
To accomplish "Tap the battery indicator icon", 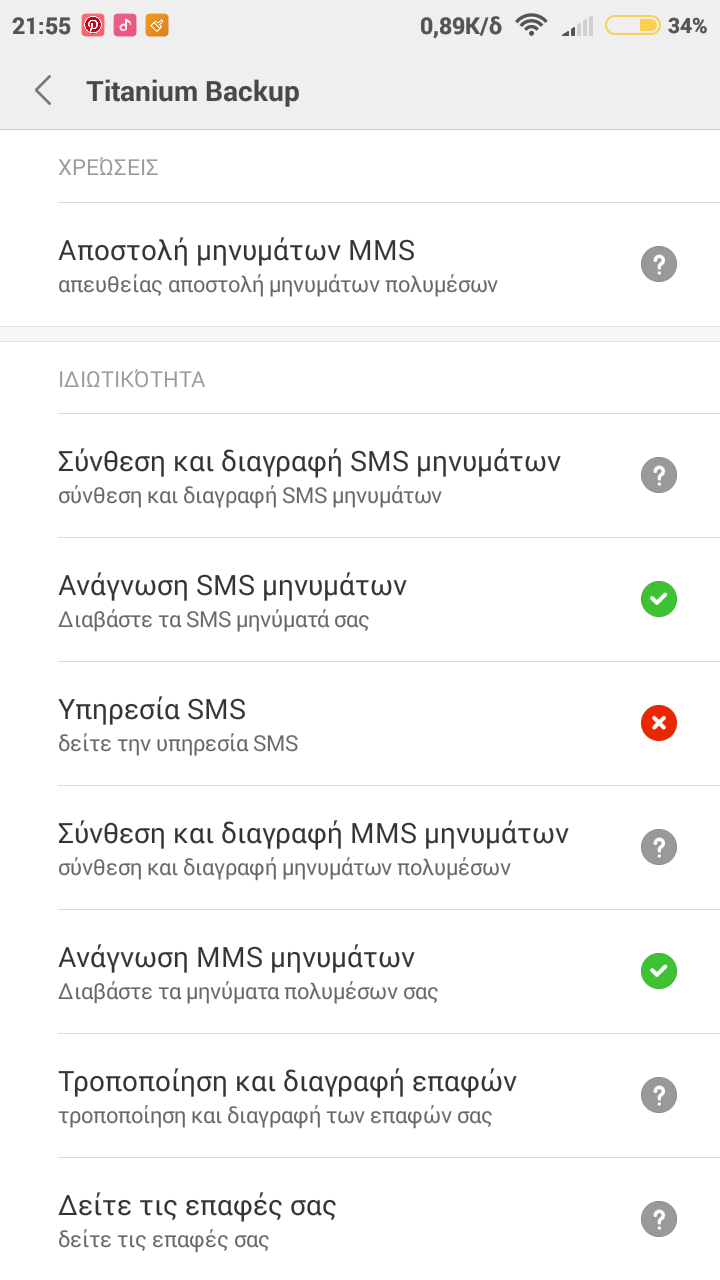I will [x=632, y=26].
